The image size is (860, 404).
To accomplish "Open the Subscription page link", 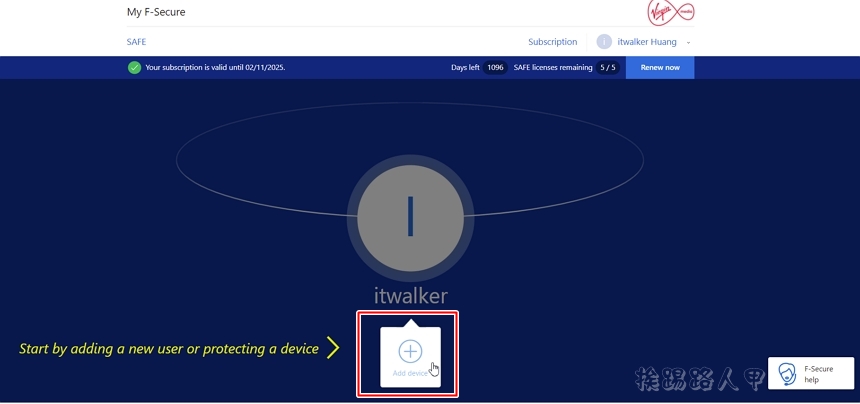I will pyautogui.click(x=552, y=42).
